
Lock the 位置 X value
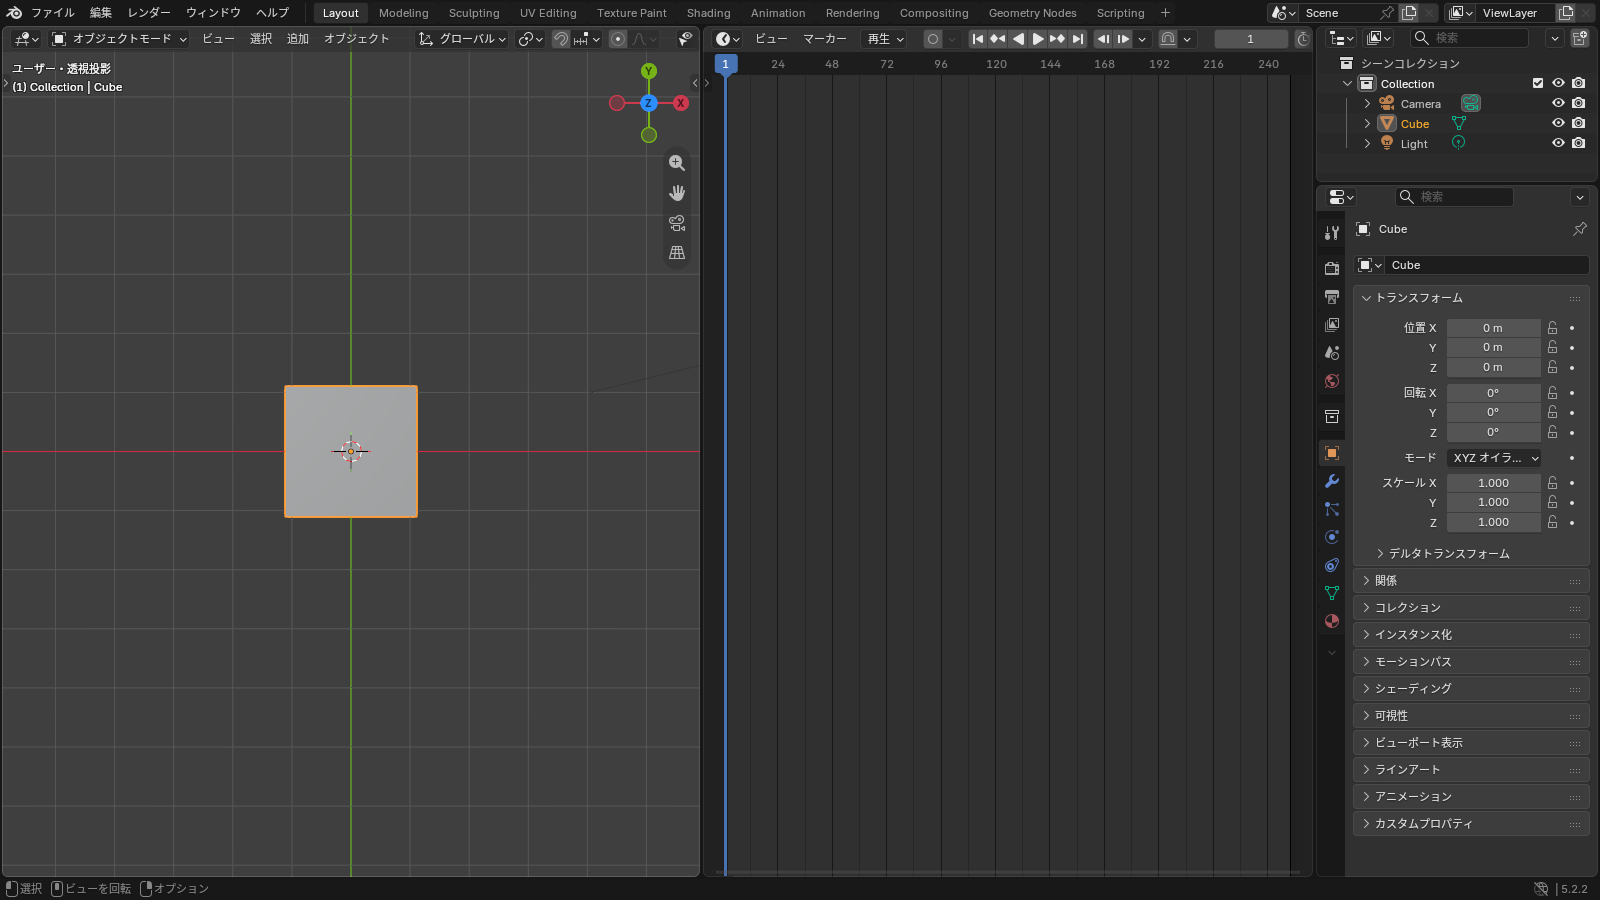click(1553, 328)
